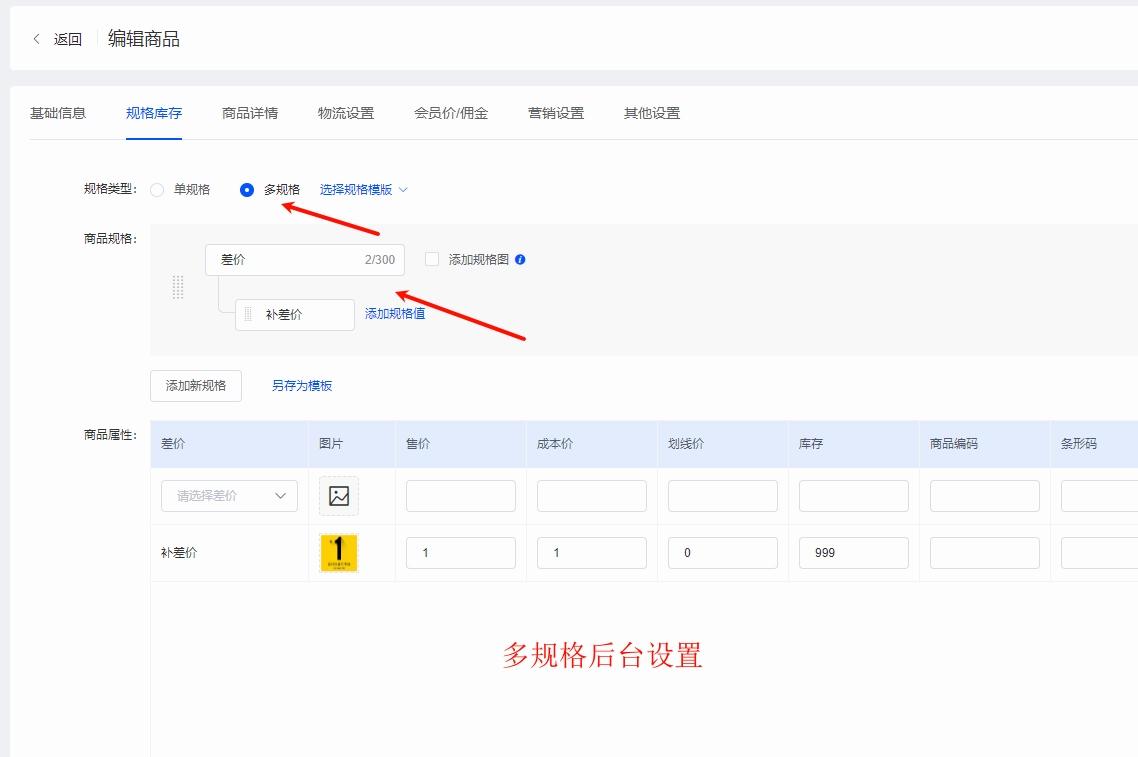The height and width of the screenshot is (757, 1138).
Task: Click the 添加规格值 link
Action: tap(395, 314)
